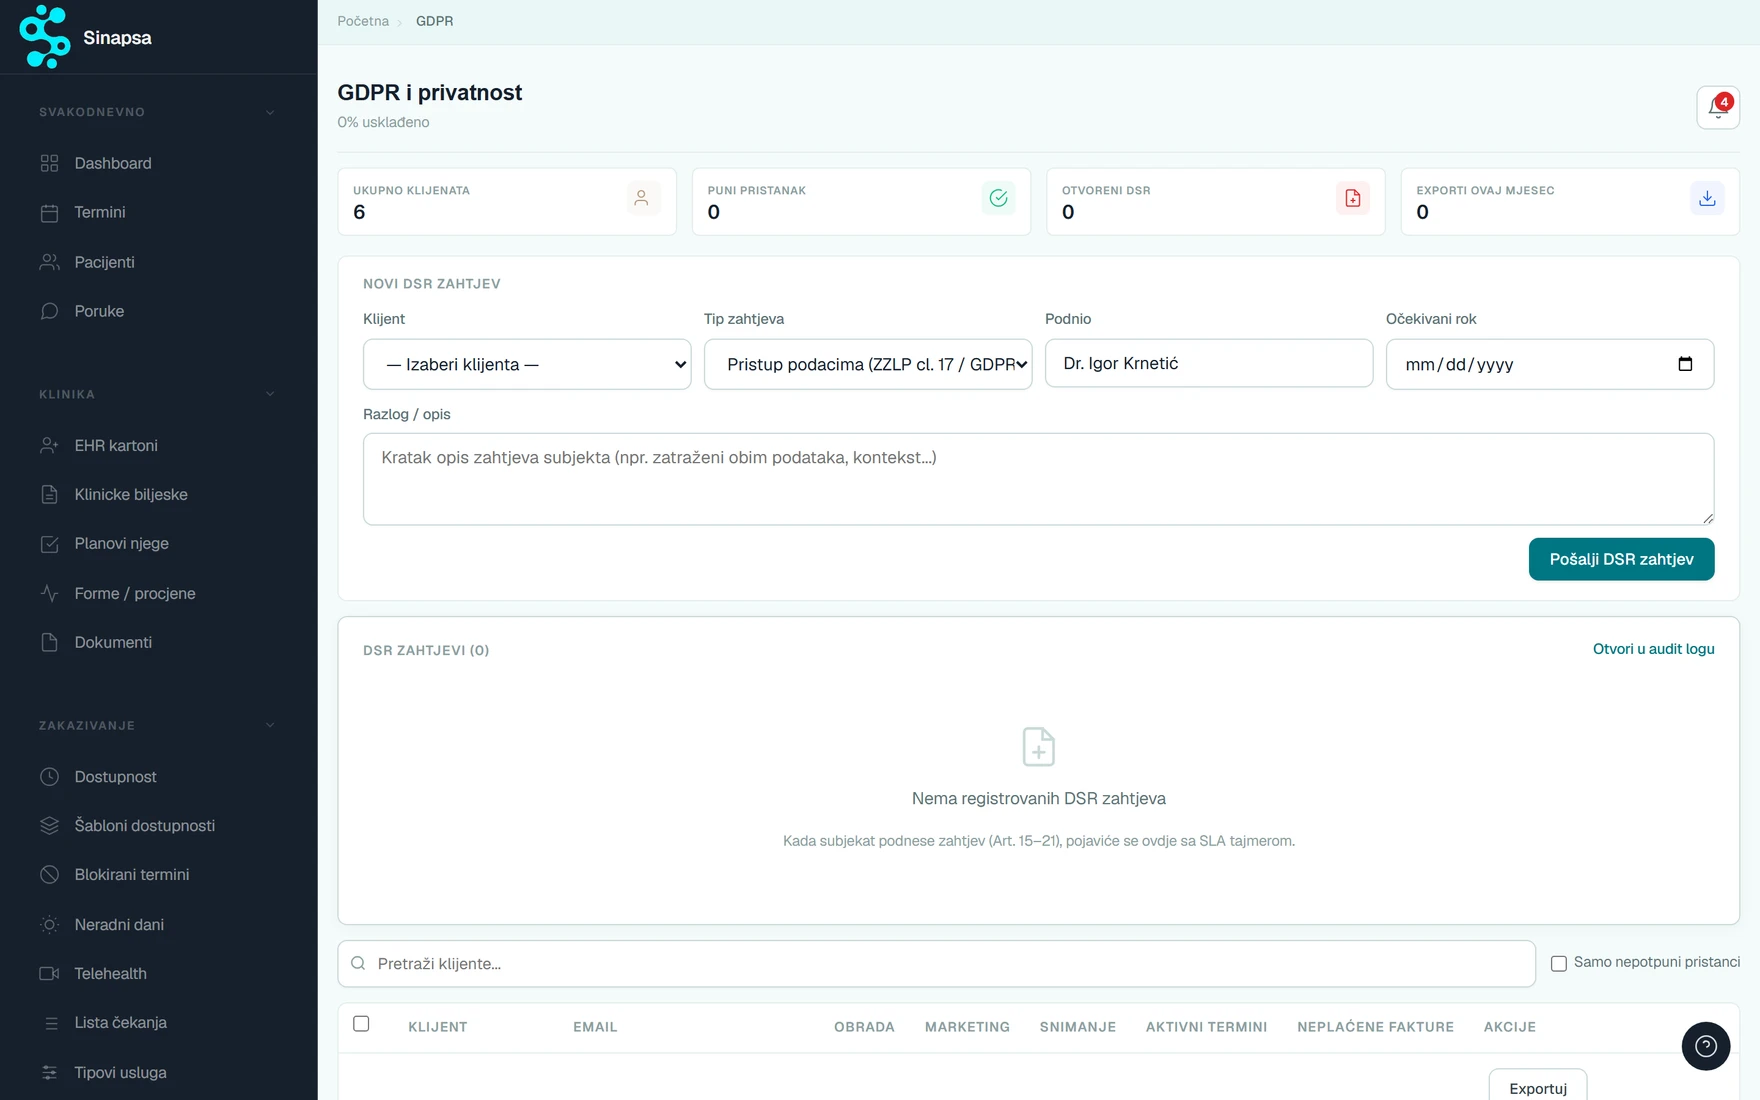The height and width of the screenshot is (1100, 1760).
Task: Open the Klijent dropdown
Action: [x=527, y=364]
